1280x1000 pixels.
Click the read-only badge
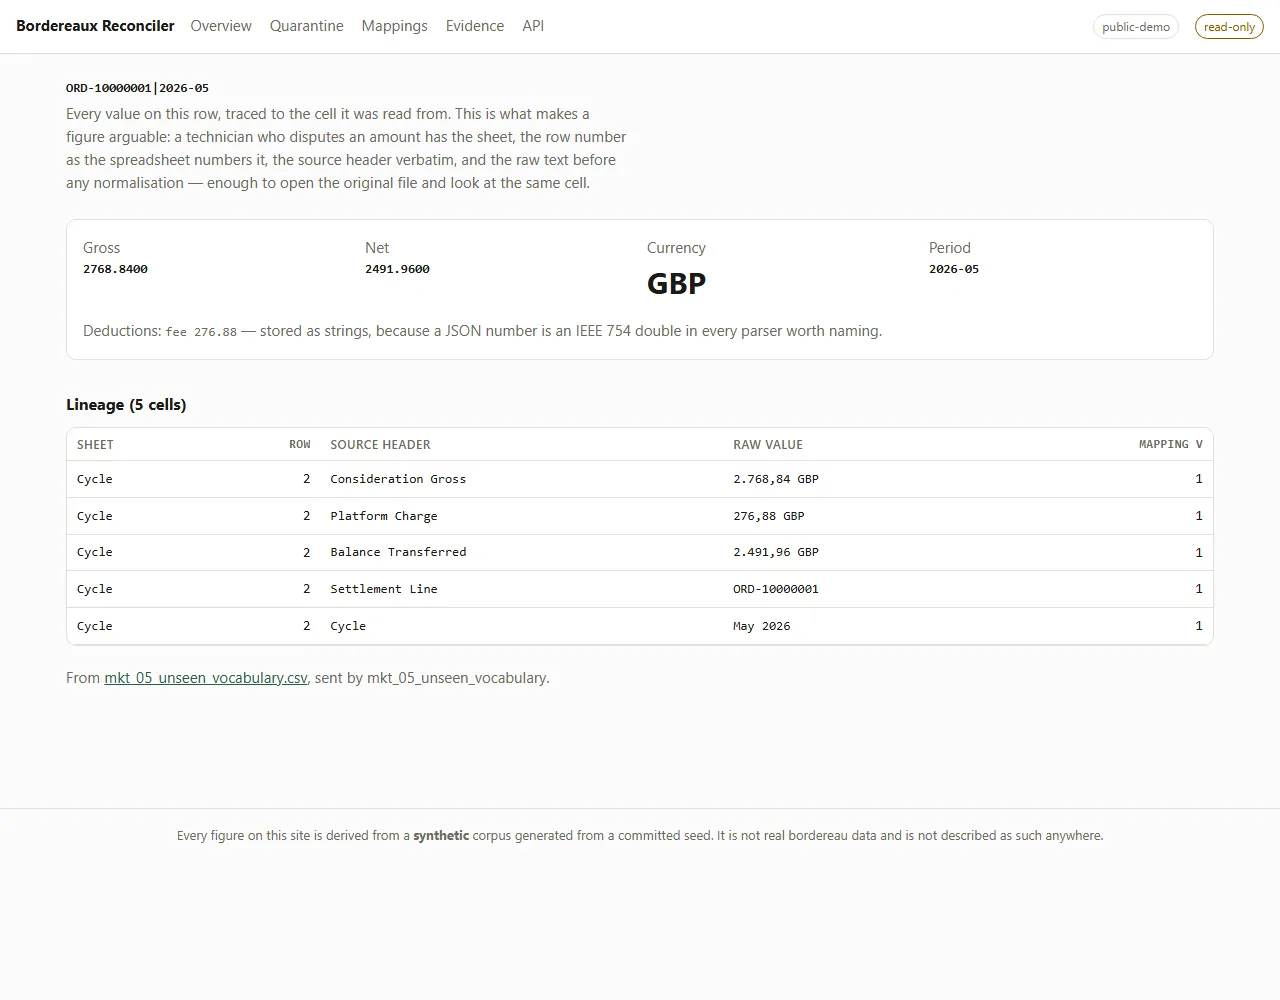click(x=1229, y=27)
